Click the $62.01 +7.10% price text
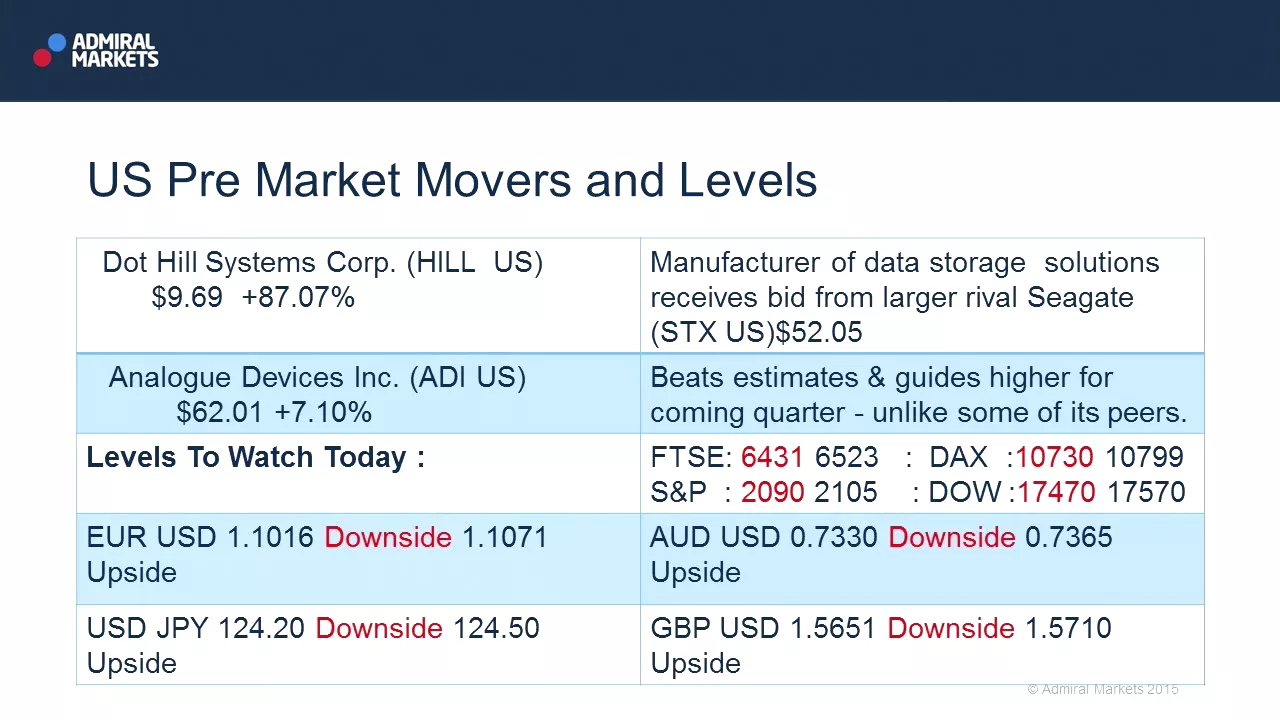The image size is (1280, 720). point(274,412)
